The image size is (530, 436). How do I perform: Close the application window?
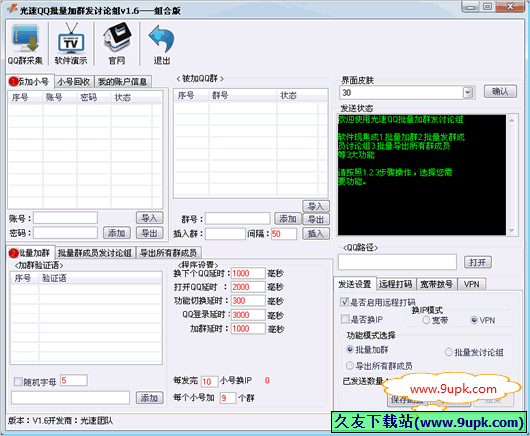510,7
